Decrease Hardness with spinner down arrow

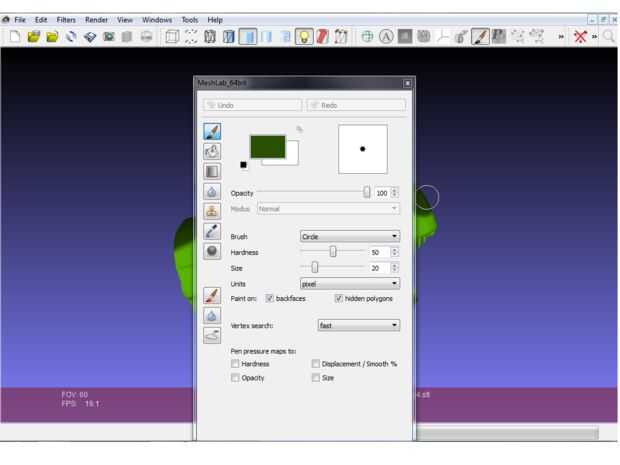pyautogui.click(x=394, y=255)
